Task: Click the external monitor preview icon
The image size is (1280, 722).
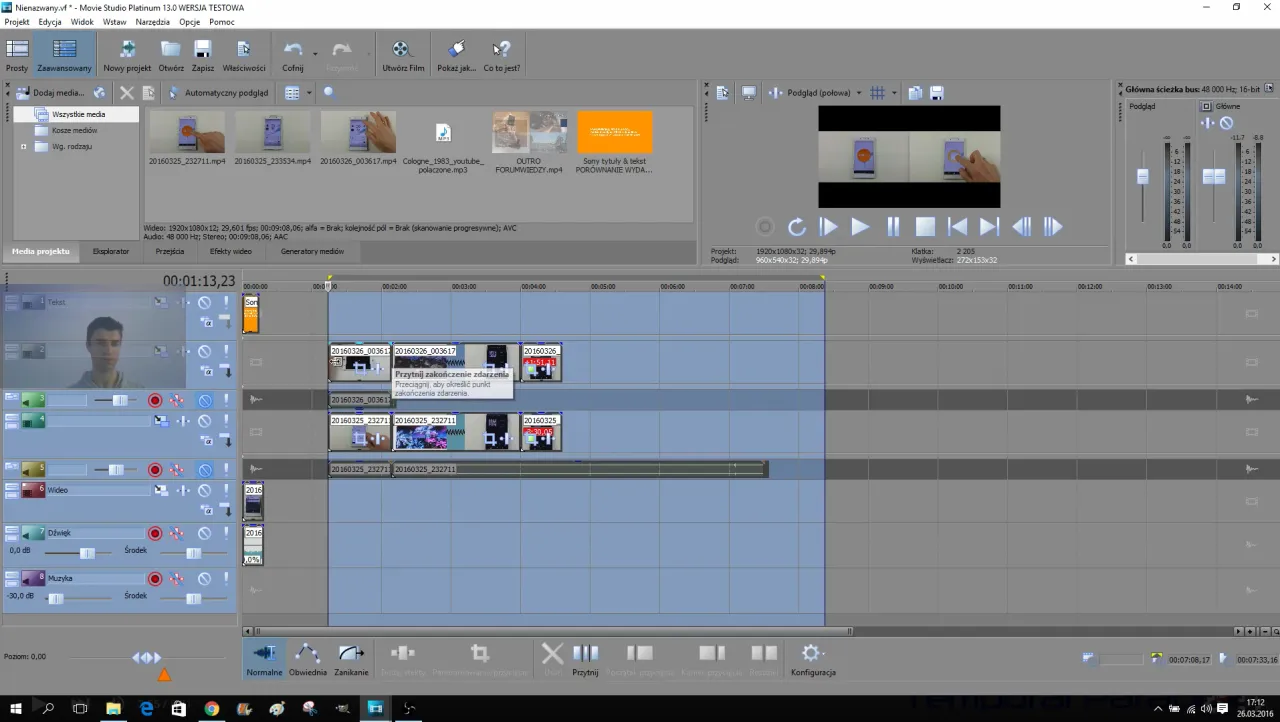Action: [x=748, y=93]
